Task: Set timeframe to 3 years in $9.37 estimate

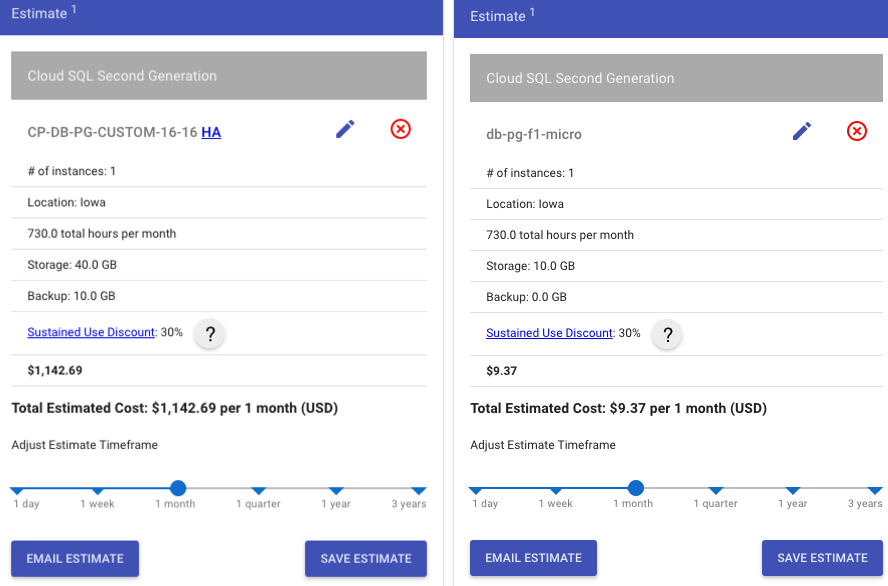Action: 875,490
